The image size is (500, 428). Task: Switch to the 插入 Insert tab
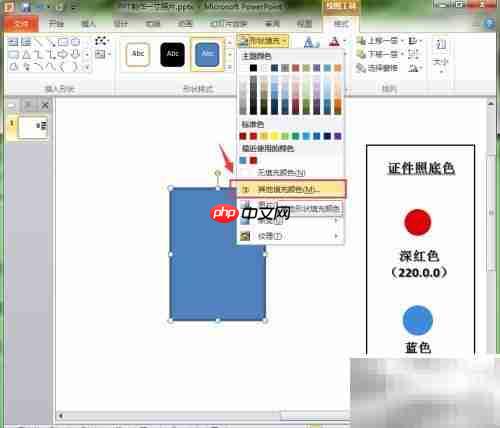89,24
